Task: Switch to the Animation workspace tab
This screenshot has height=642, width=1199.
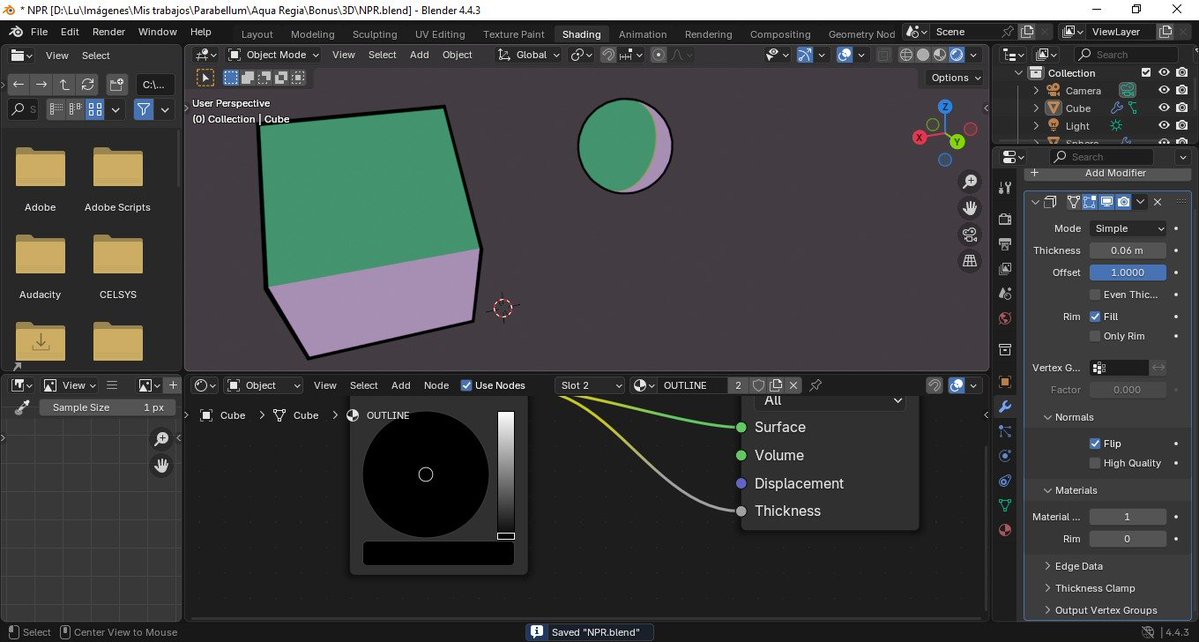Action: click(642, 34)
